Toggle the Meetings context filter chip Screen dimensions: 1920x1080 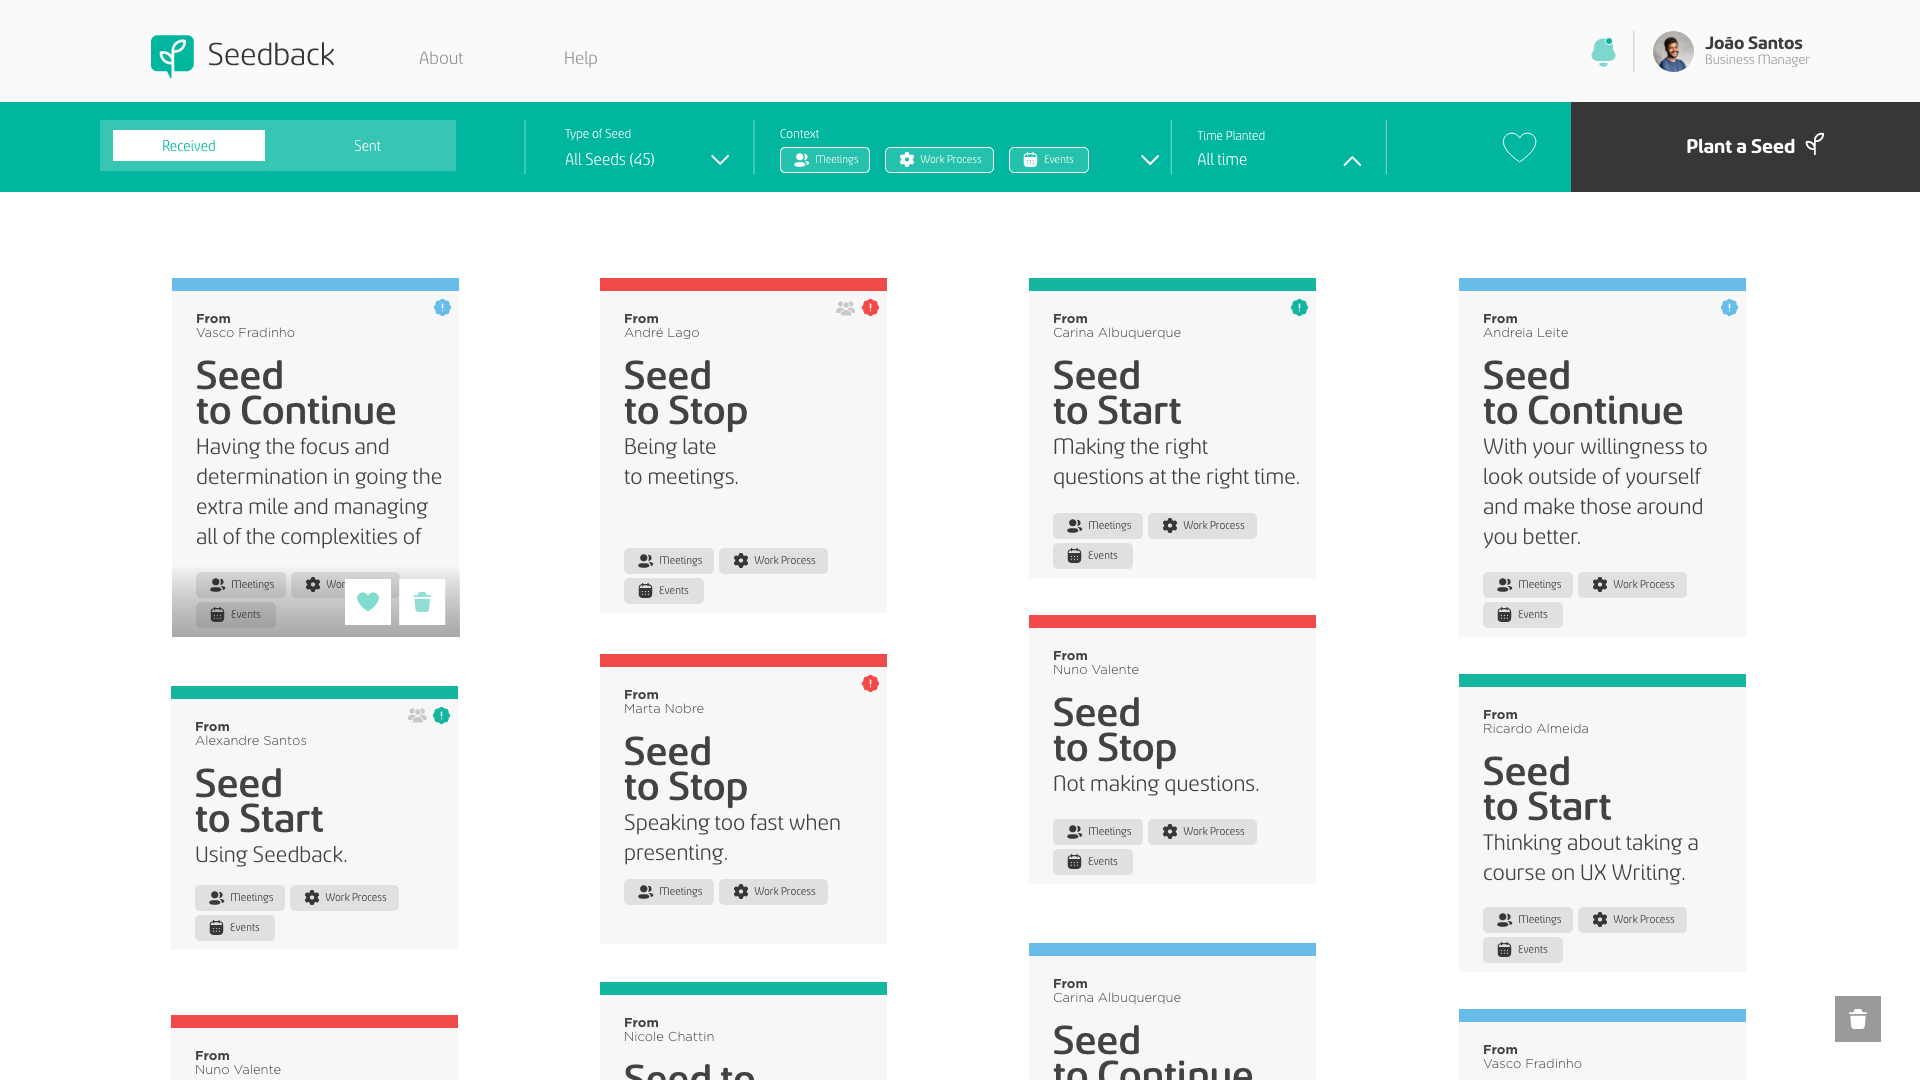[x=825, y=160]
